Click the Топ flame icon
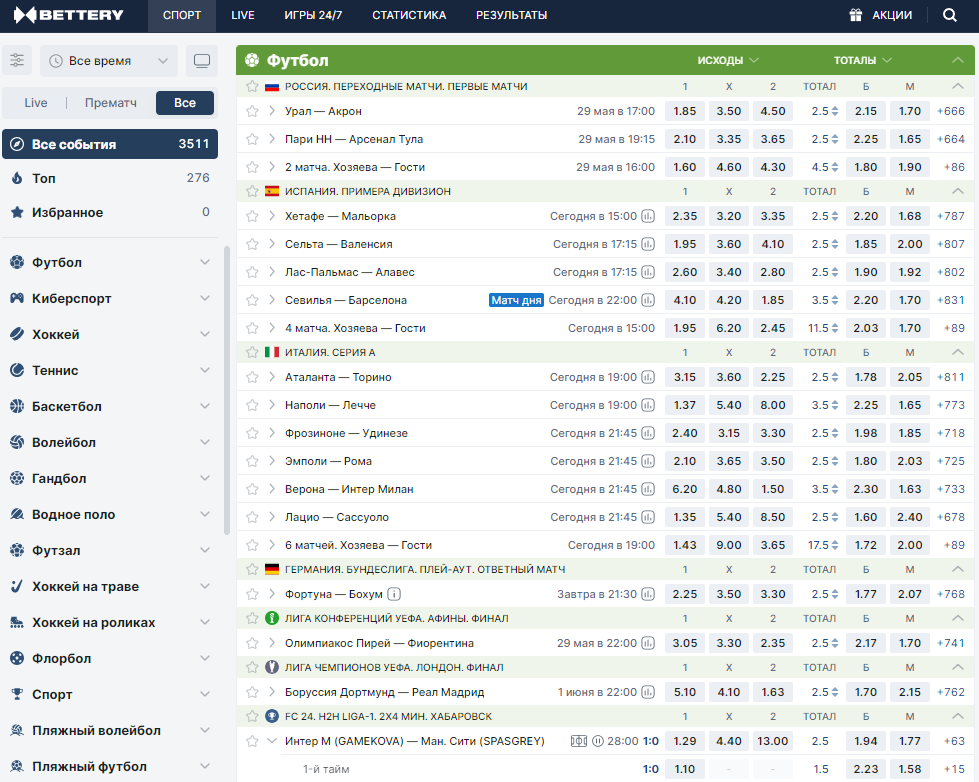This screenshot has height=782, width=979. coord(17,178)
